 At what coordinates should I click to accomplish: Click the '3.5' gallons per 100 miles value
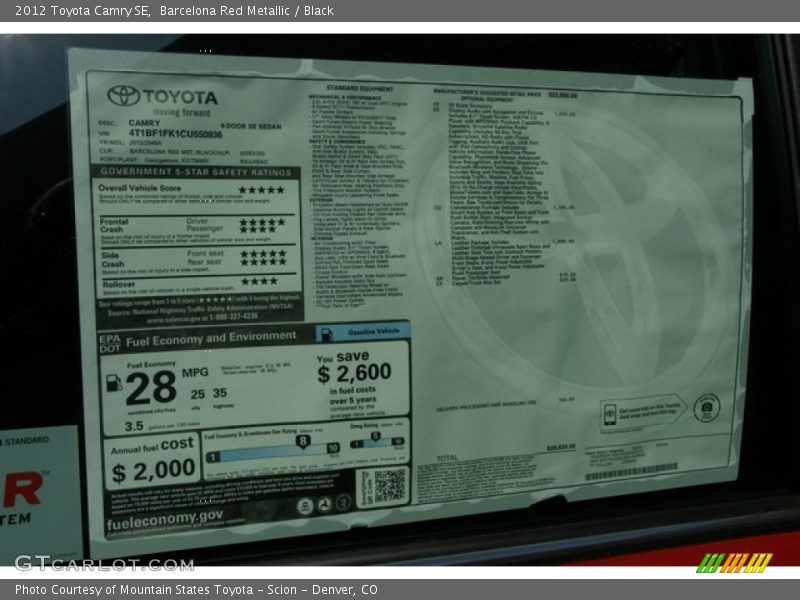134,426
